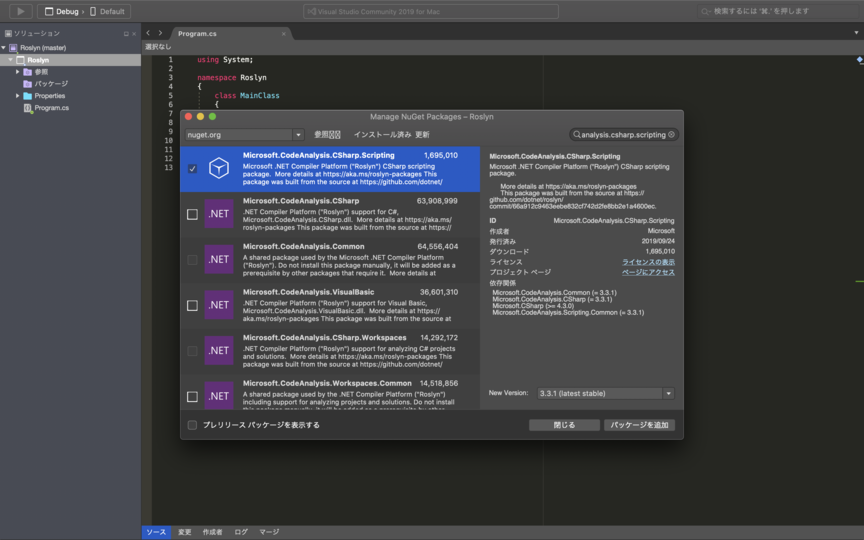This screenshot has height=540, width=864.
Task: Uncheck Microsoft.CodeAnalysis.CSharp.Scripting package checkbox
Action: (192, 169)
